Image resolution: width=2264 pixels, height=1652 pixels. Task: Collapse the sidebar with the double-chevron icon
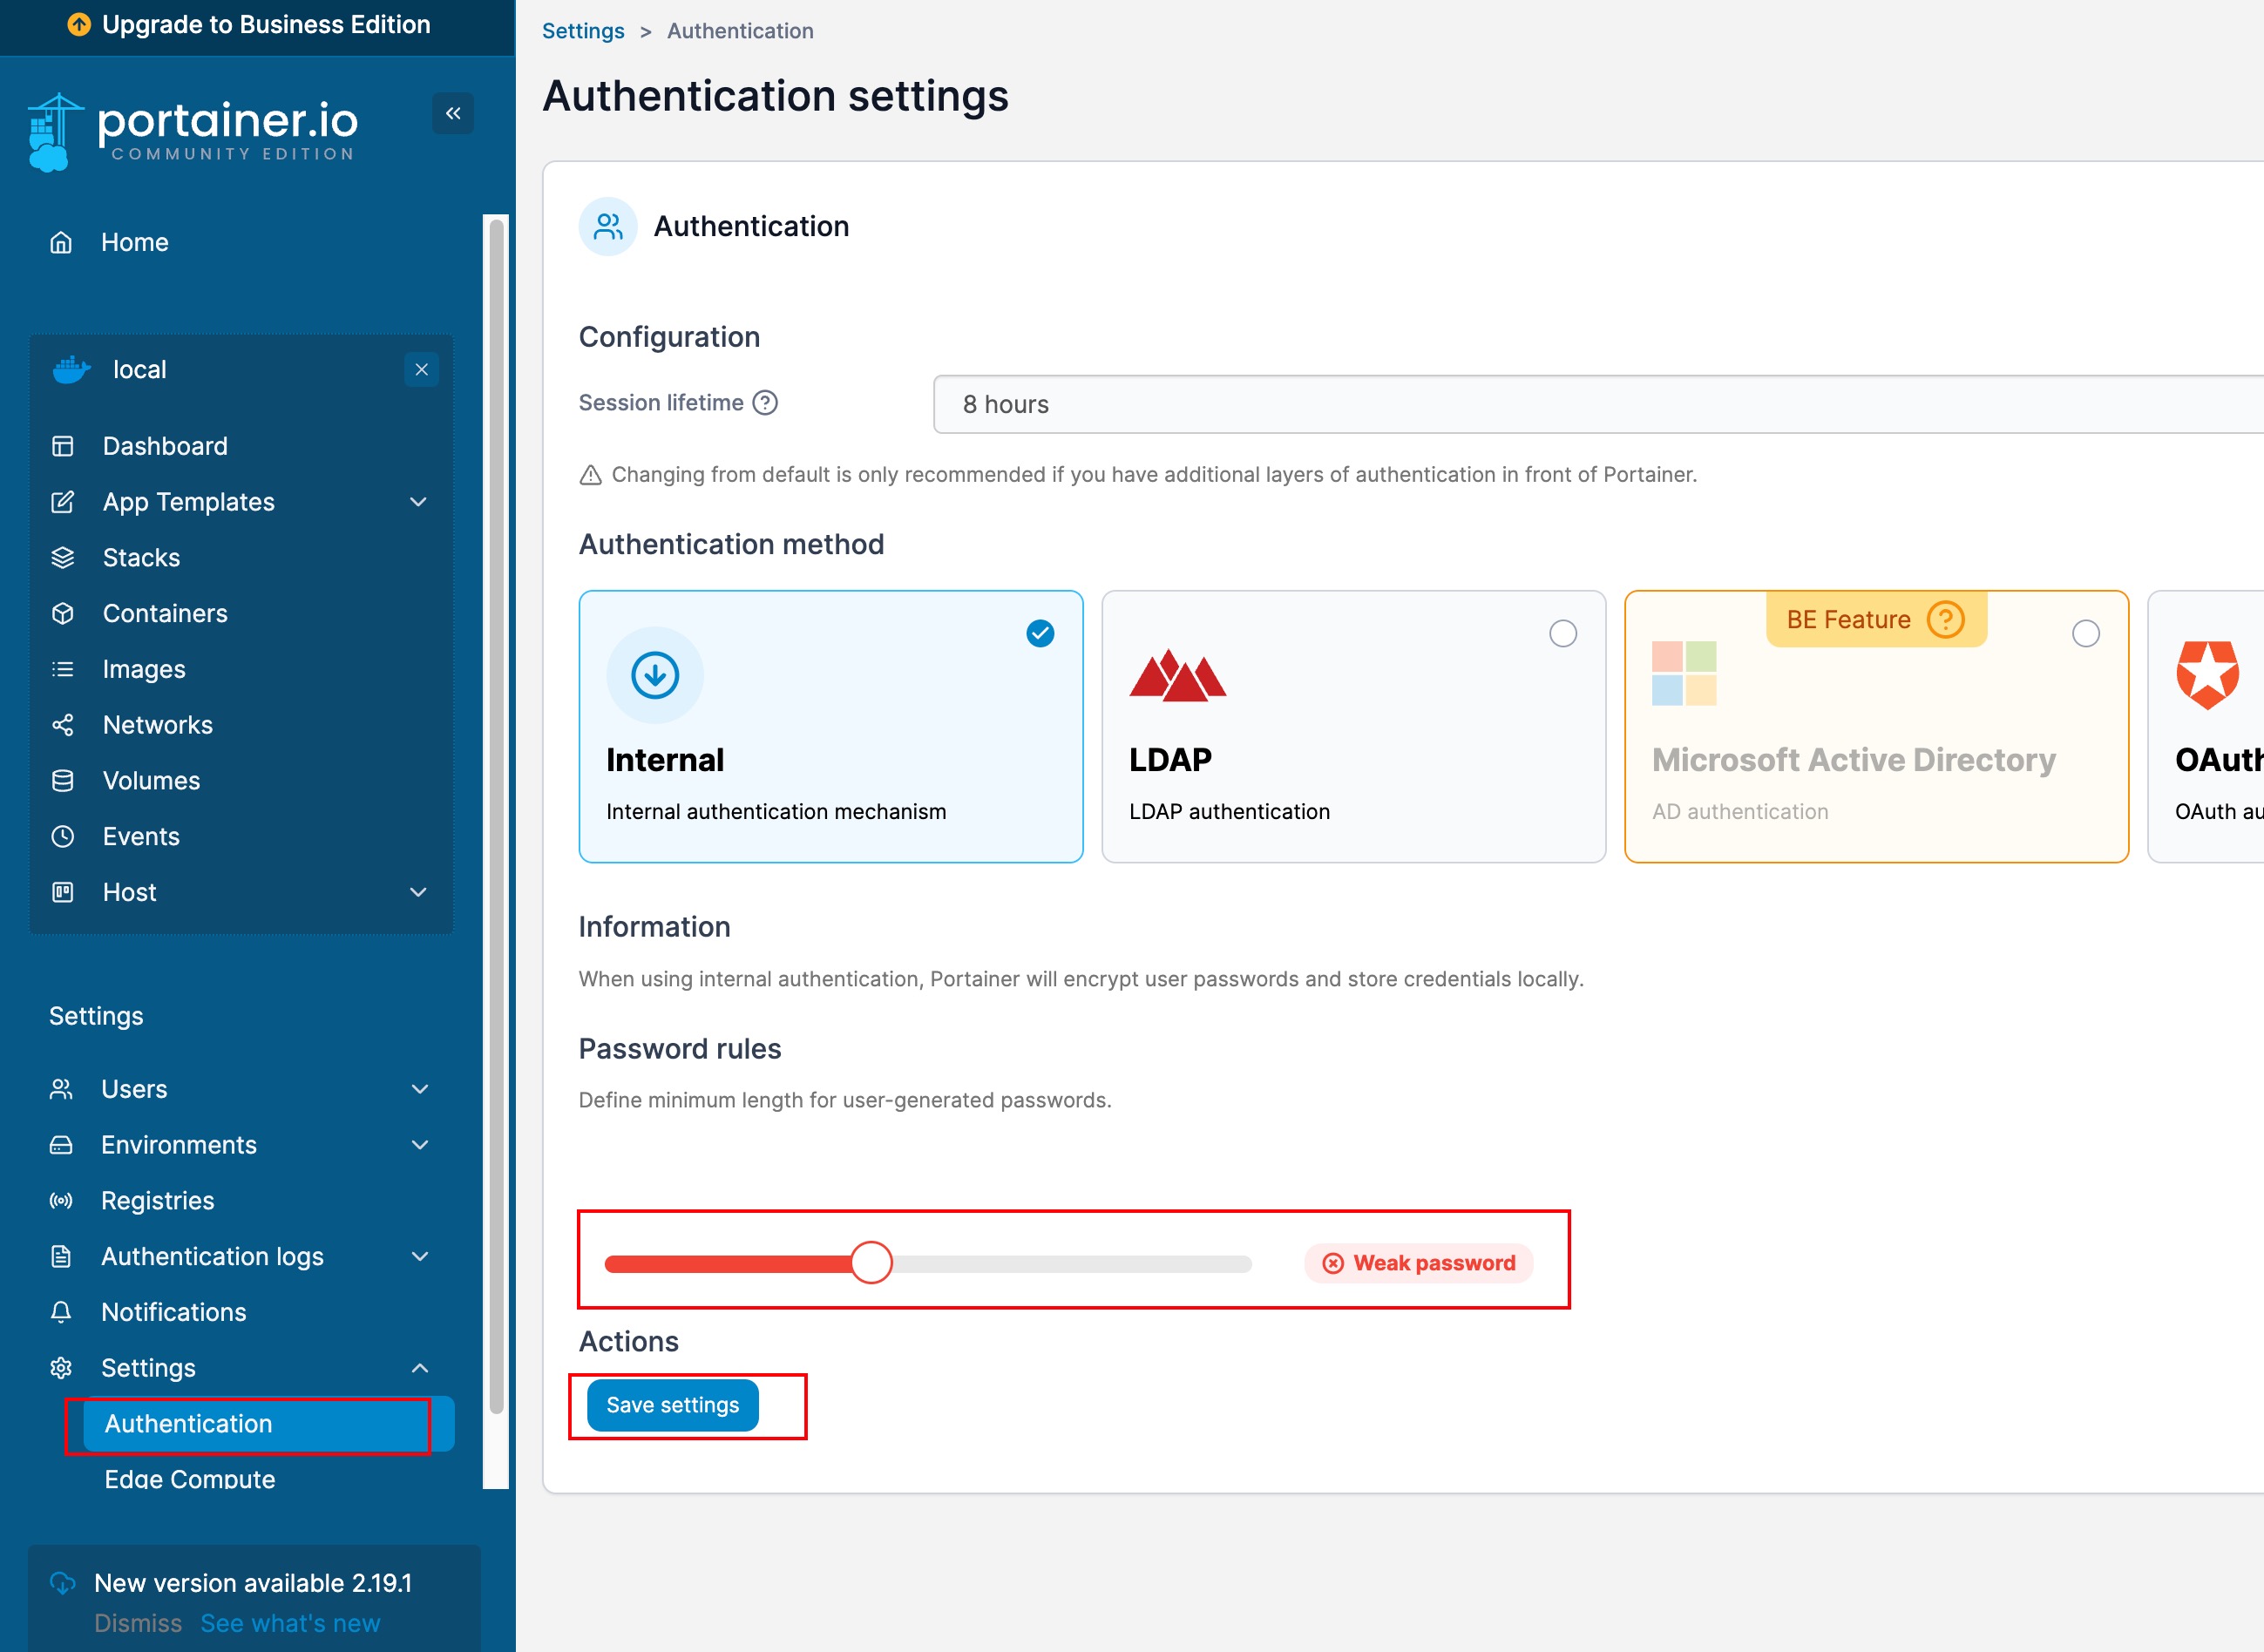(453, 113)
